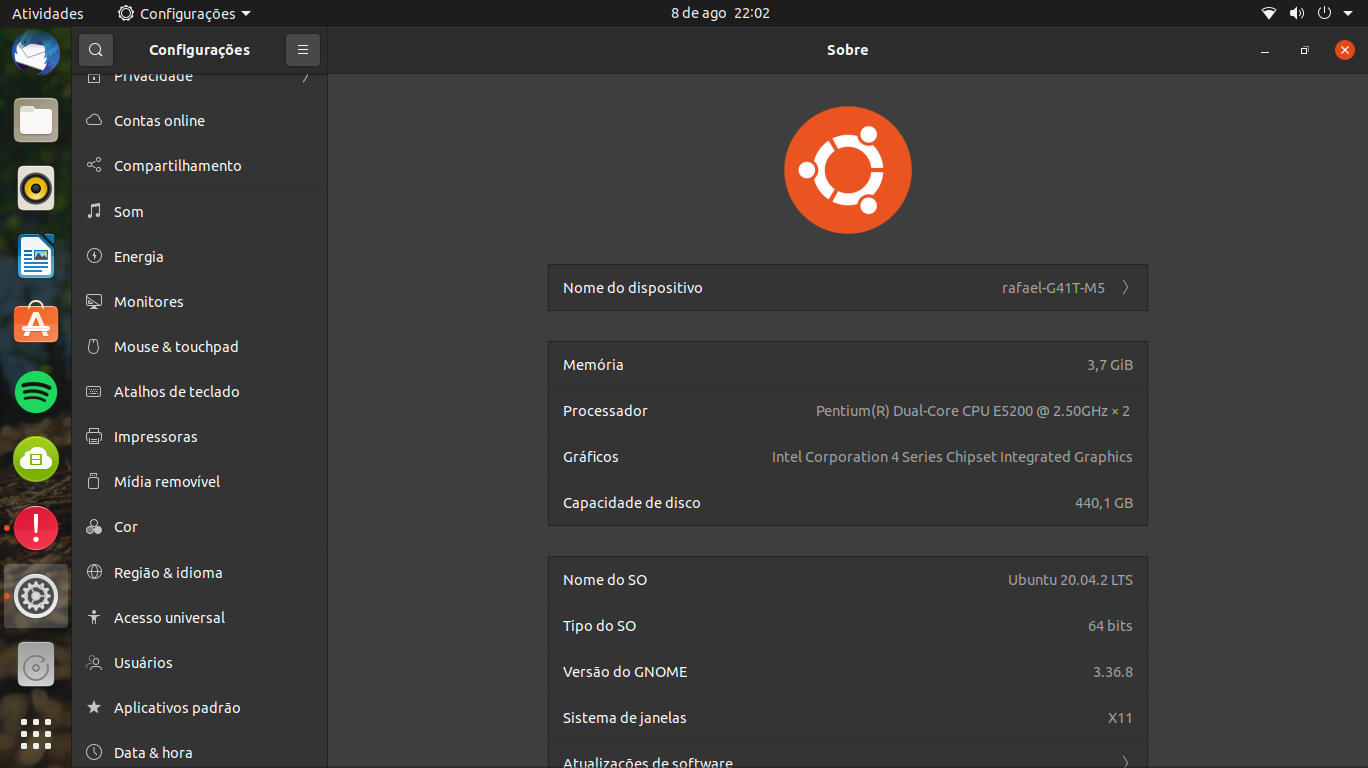Viewport: 1368px width, 768px height.
Task: Select Aplicativos padrão panel
Action: tap(199, 707)
